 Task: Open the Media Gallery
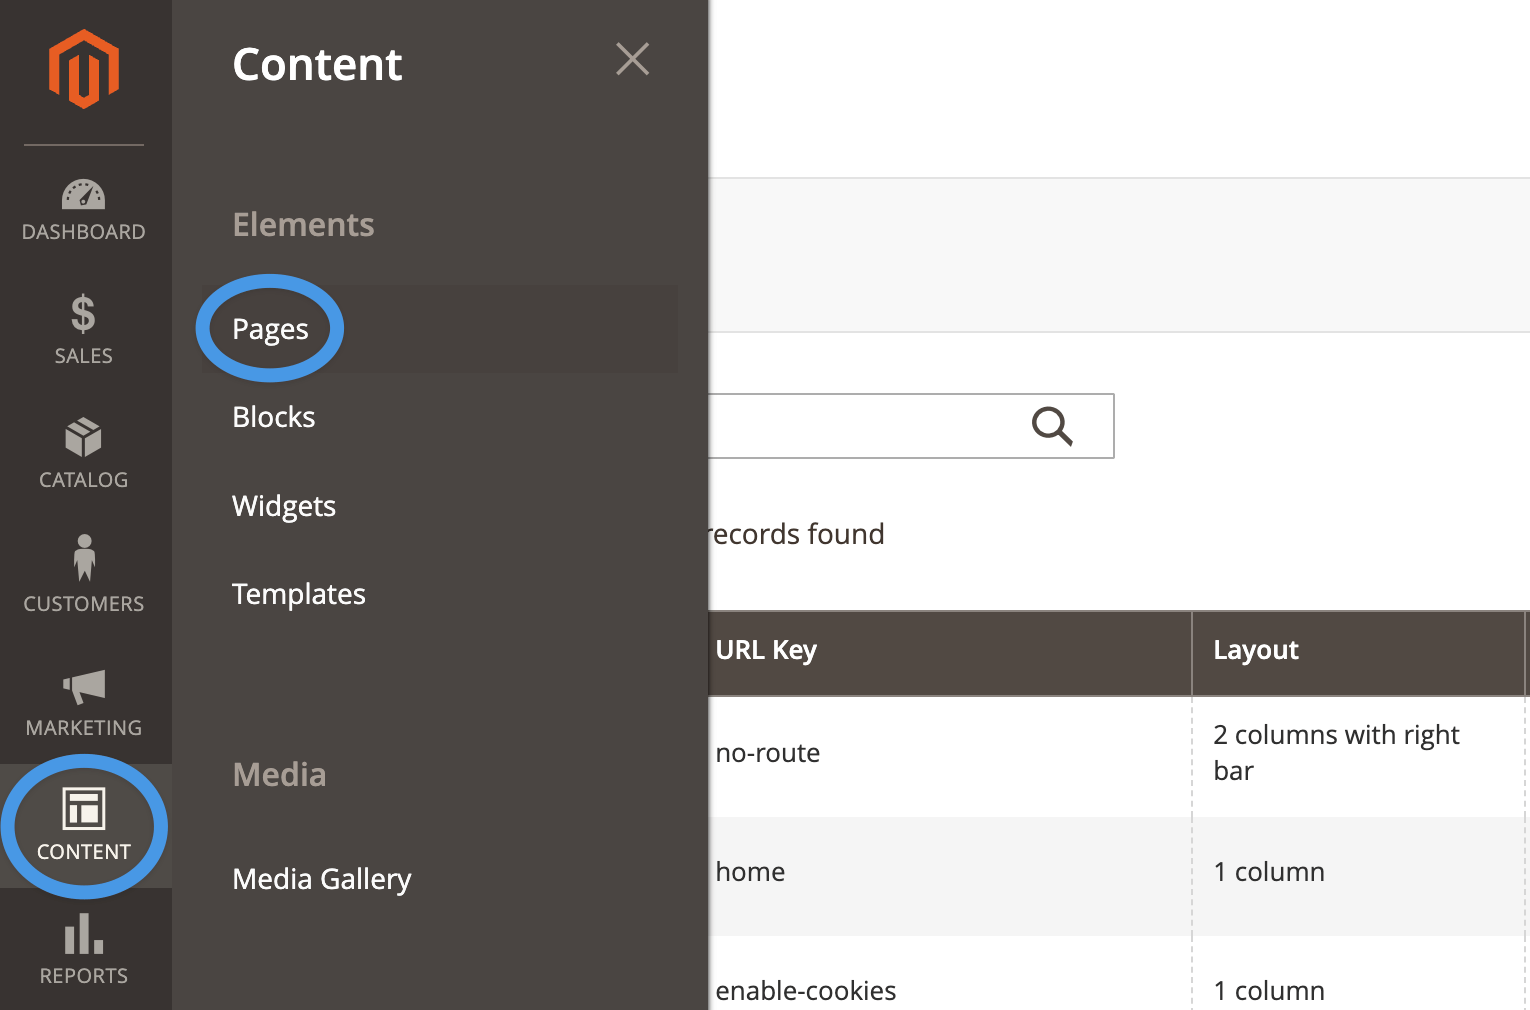point(322,879)
